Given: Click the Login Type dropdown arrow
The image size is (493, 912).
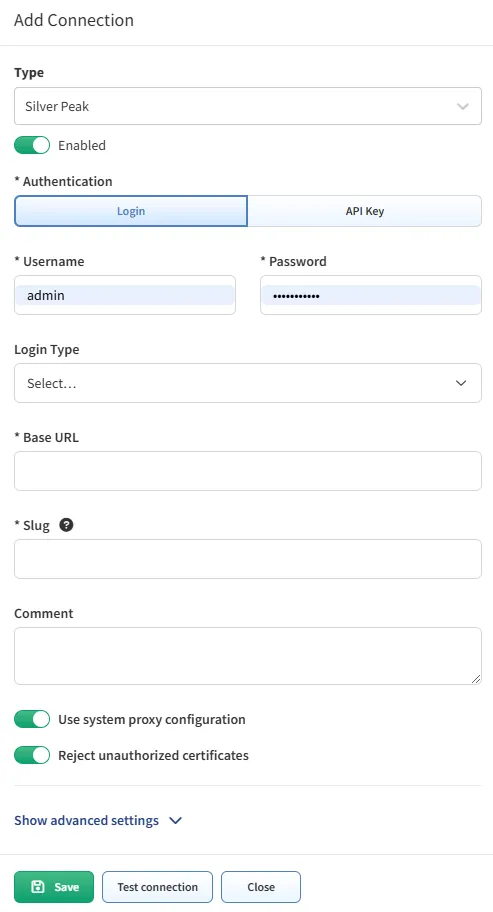Looking at the screenshot, I should point(461,383).
